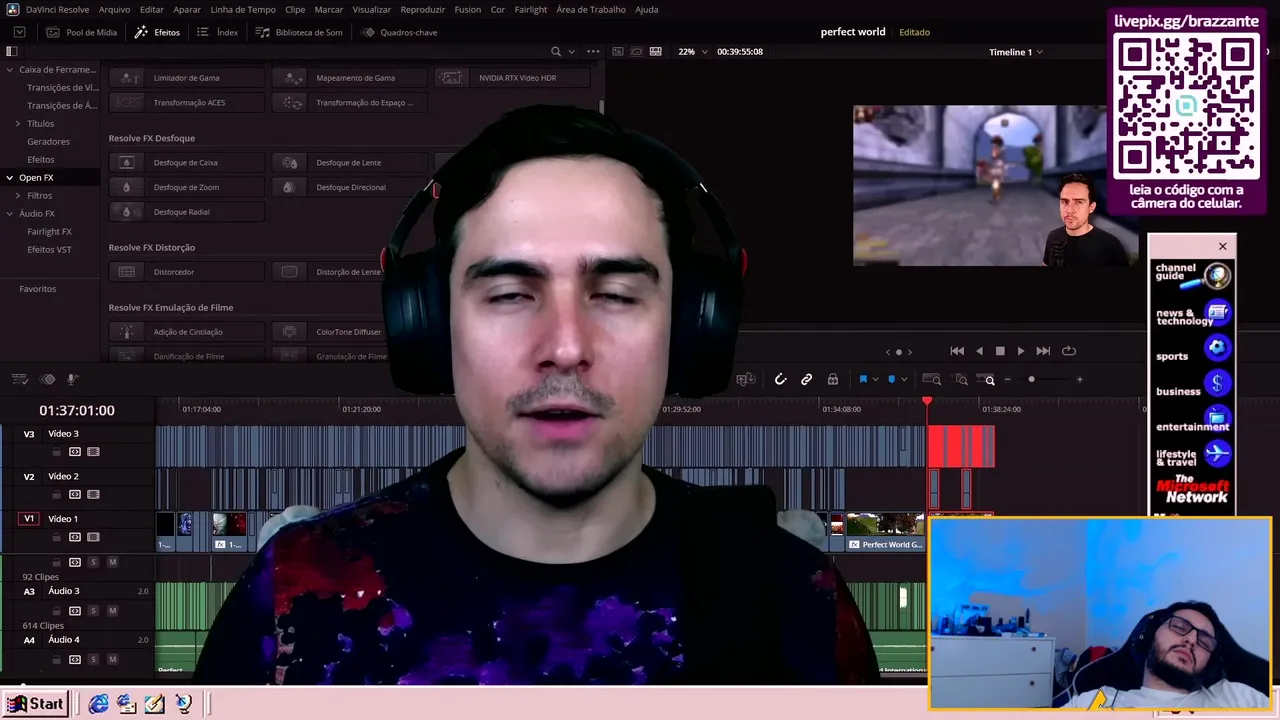
Task: Open the Pool de Mídia panel
Action: point(81,32)
